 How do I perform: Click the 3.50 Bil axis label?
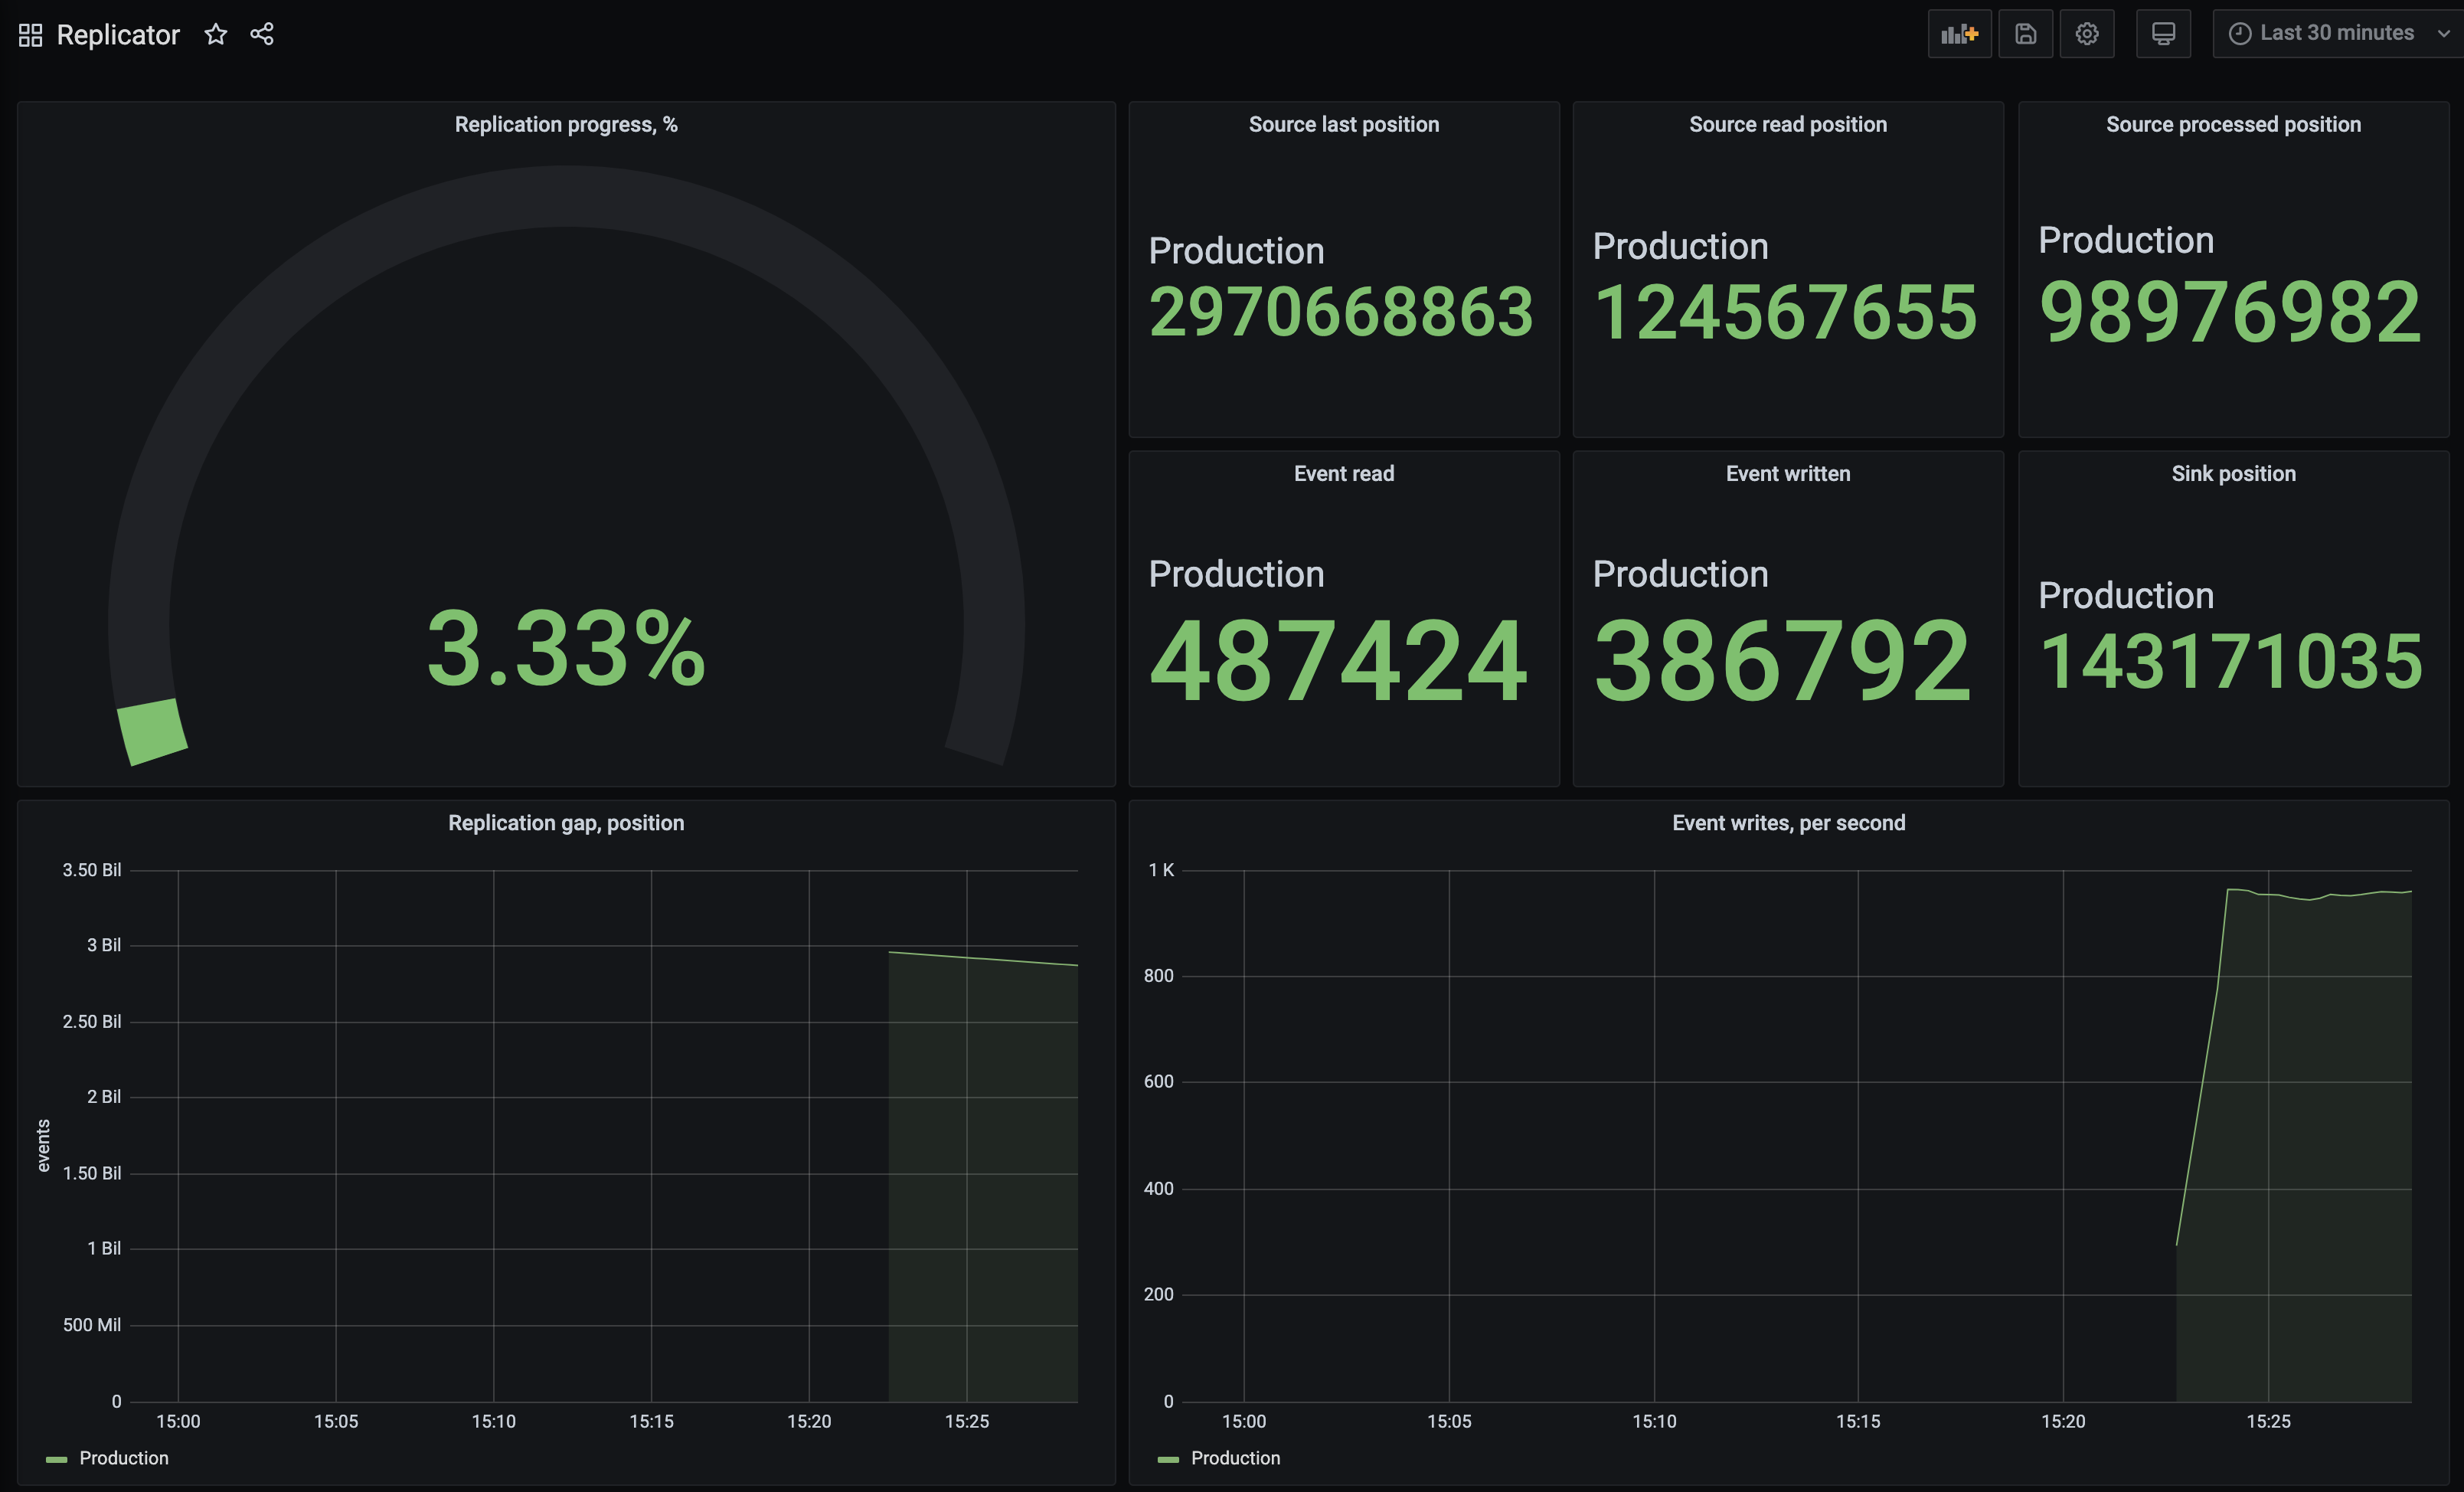pos(92,870)
